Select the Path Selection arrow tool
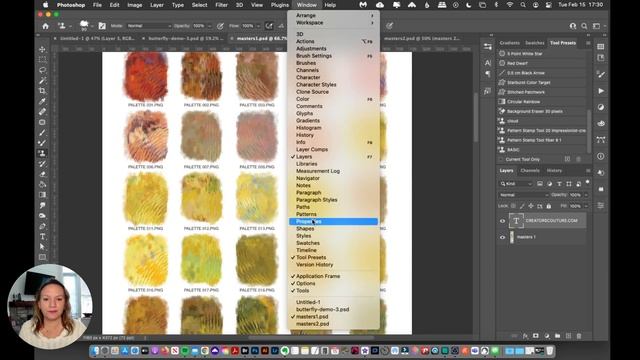 click(x=42, y=247)
